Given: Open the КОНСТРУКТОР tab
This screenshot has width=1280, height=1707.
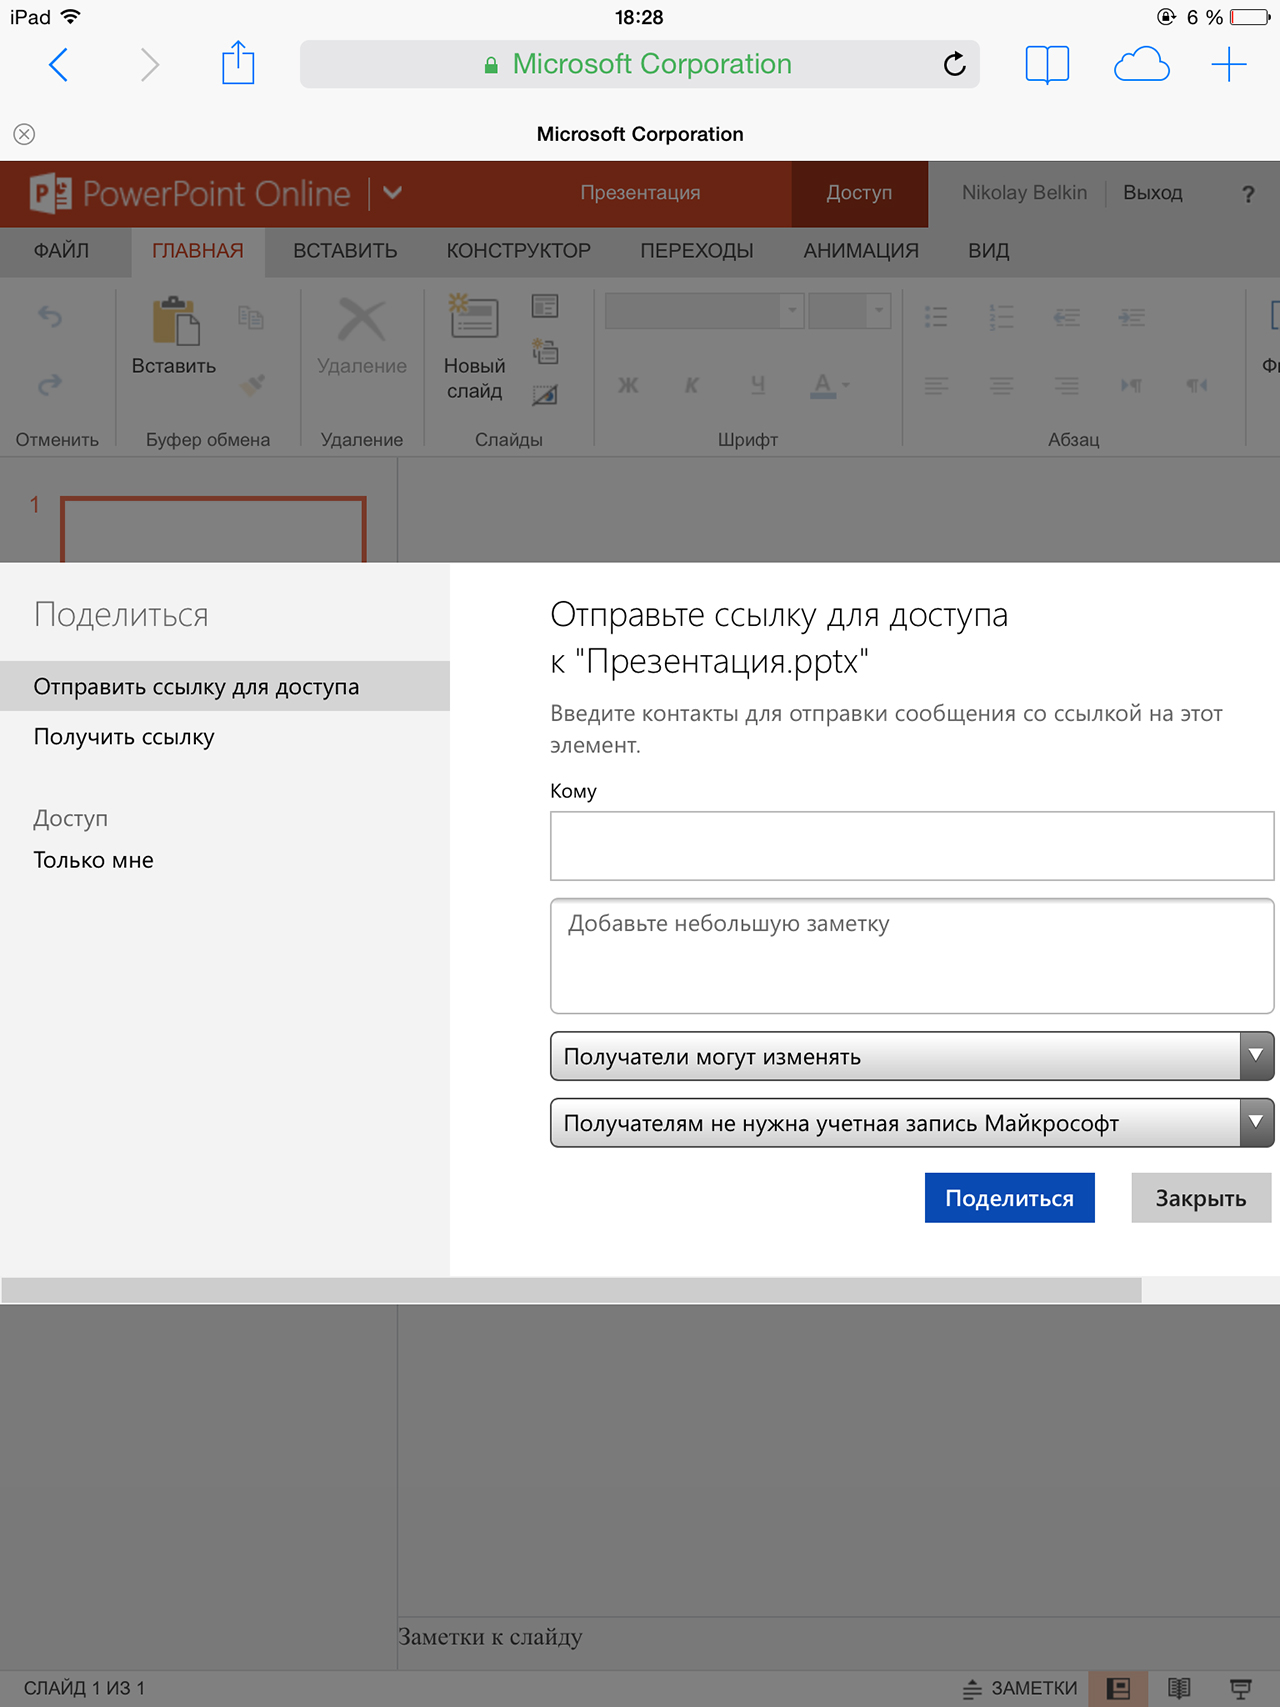Looking at the screenshot, I should pyautogui.click(x=518, y=251).
